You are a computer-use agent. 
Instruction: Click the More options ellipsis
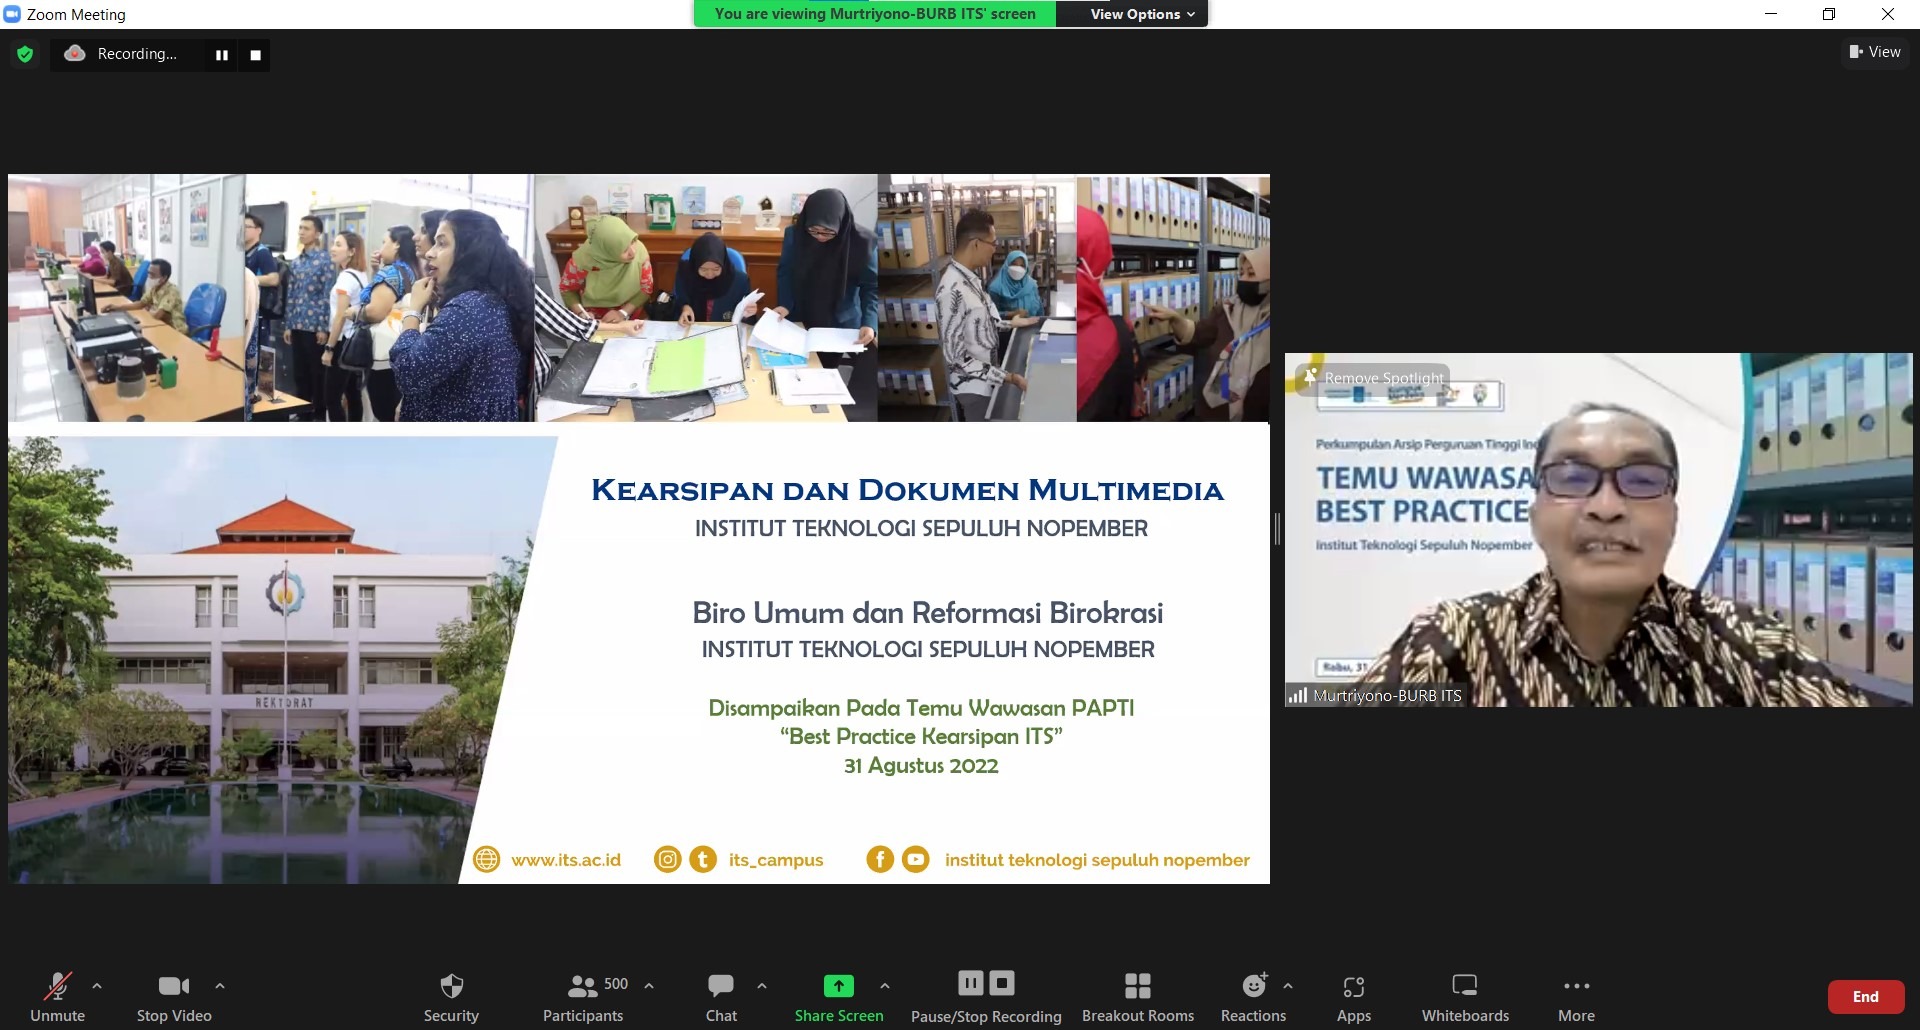1576,996
